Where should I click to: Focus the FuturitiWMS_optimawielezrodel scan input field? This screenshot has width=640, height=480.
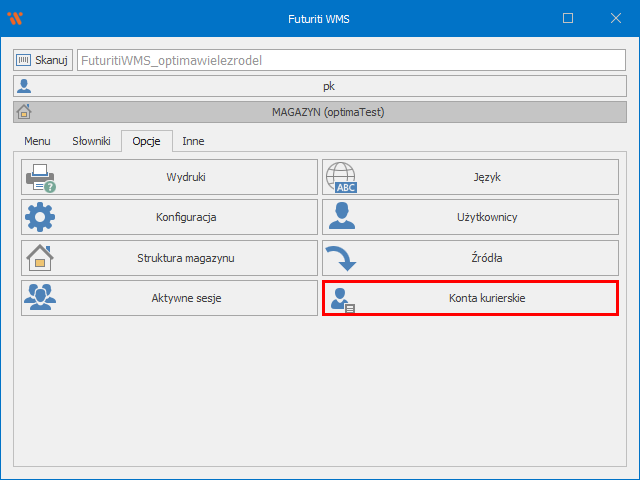[350, 60]
